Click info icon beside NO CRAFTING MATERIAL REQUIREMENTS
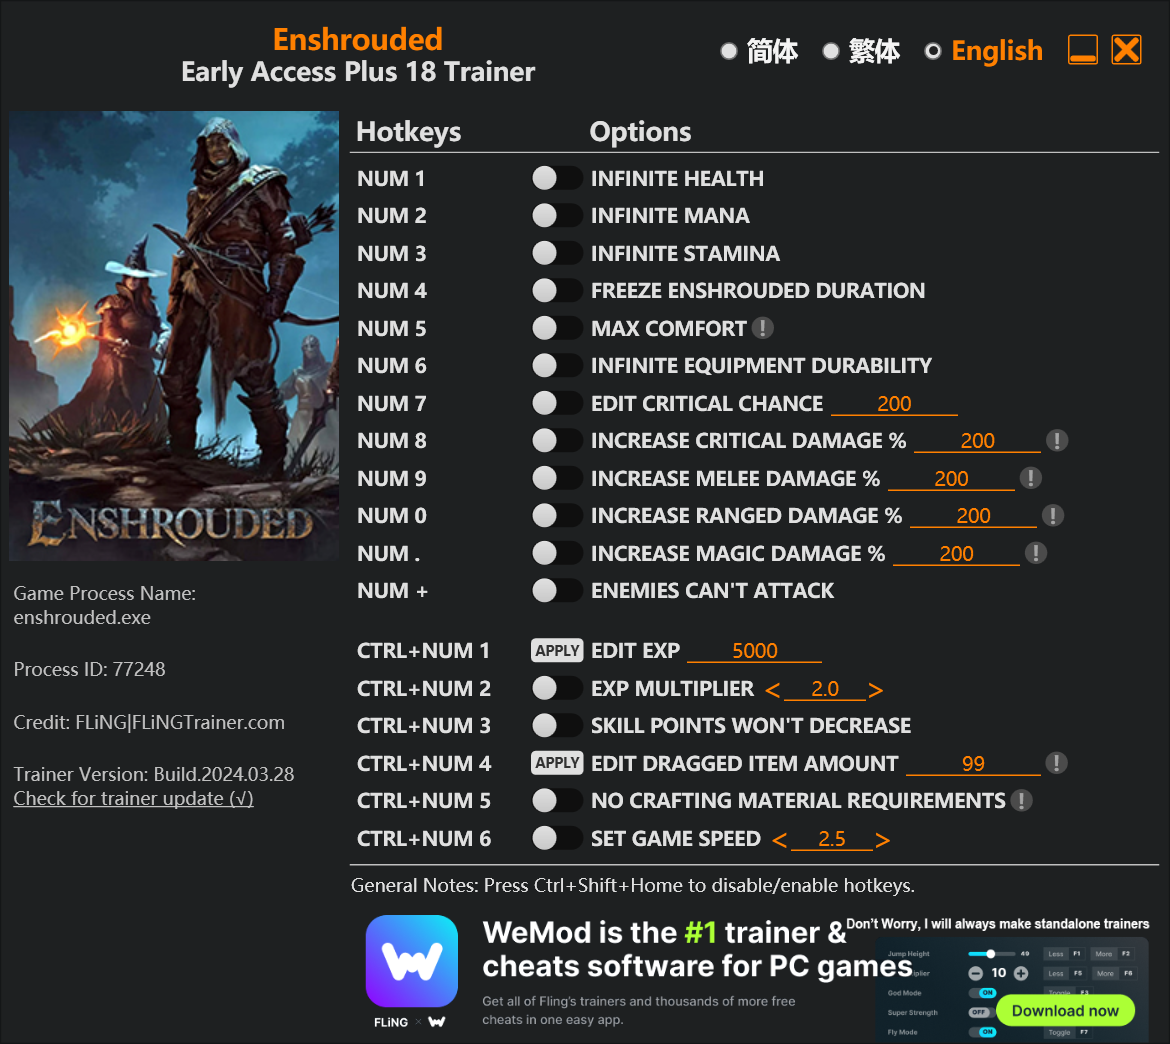The image size is (1170, 1044). pyautogui.click(x=1022, y=801)
